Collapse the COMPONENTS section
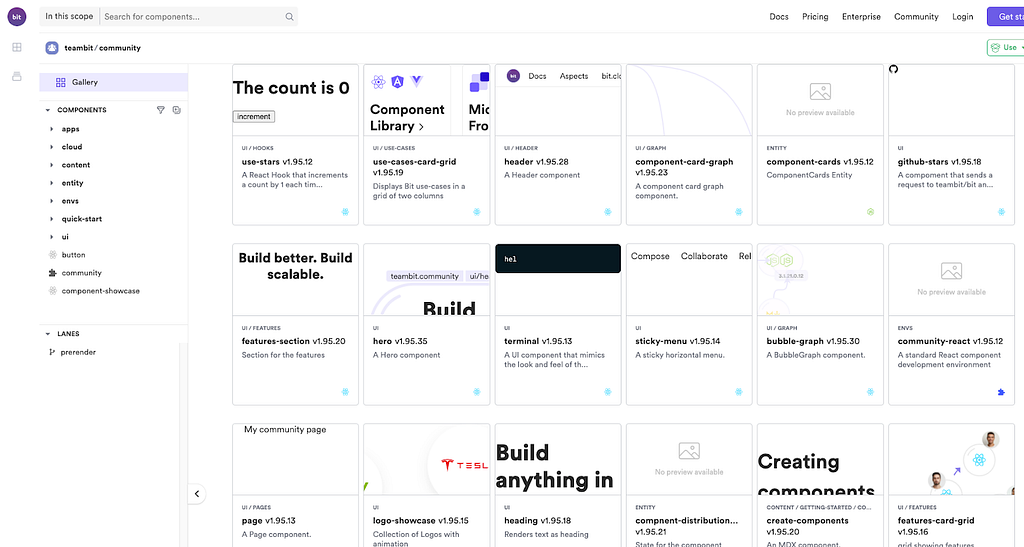Image resolution: width=1024 pixels, height=547 pixels. (x=48, y=110)
